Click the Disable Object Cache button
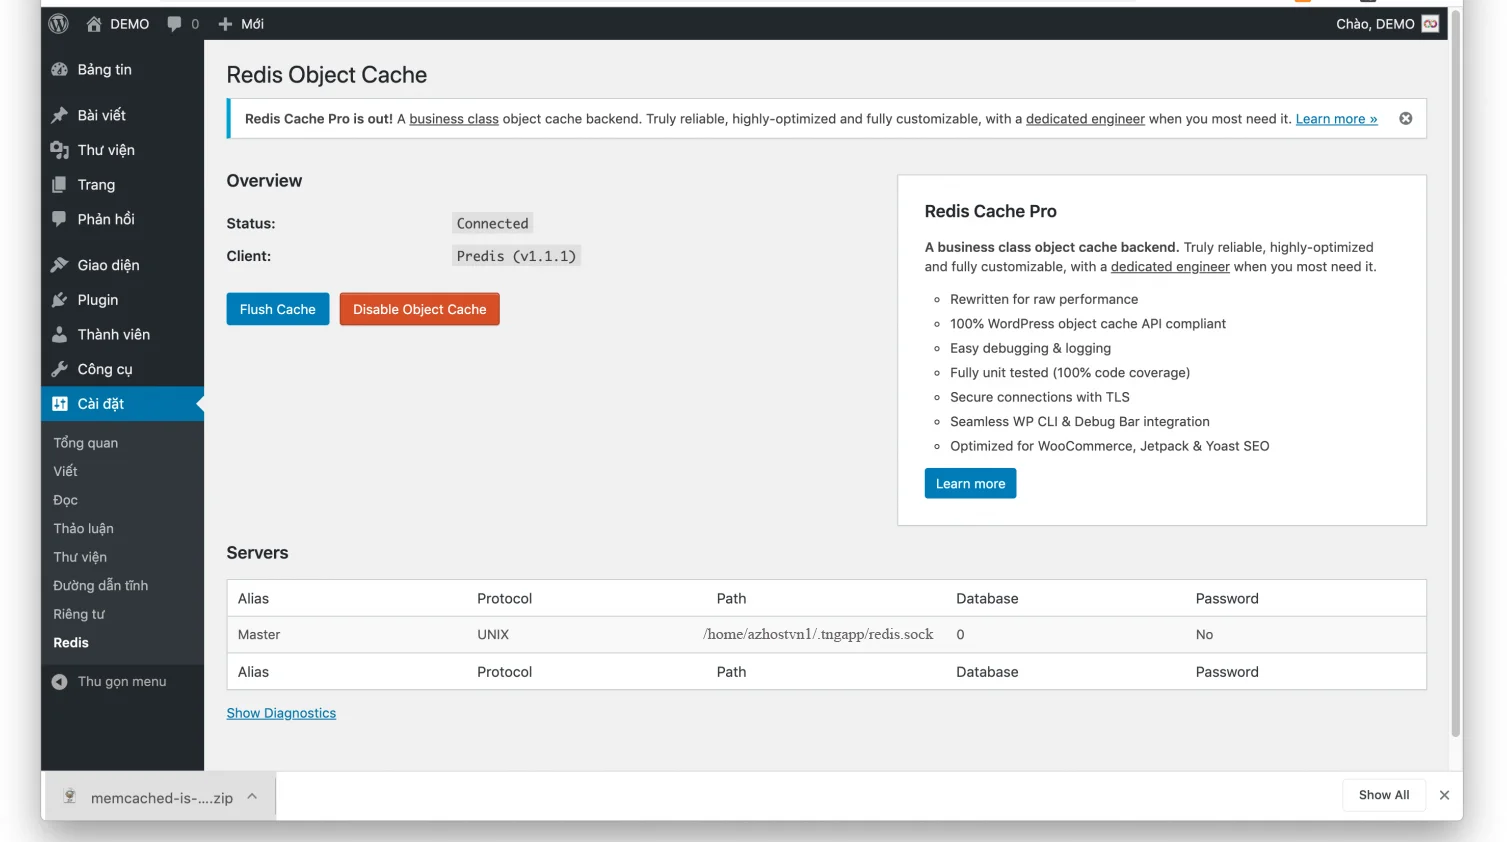 click(419, 310)
